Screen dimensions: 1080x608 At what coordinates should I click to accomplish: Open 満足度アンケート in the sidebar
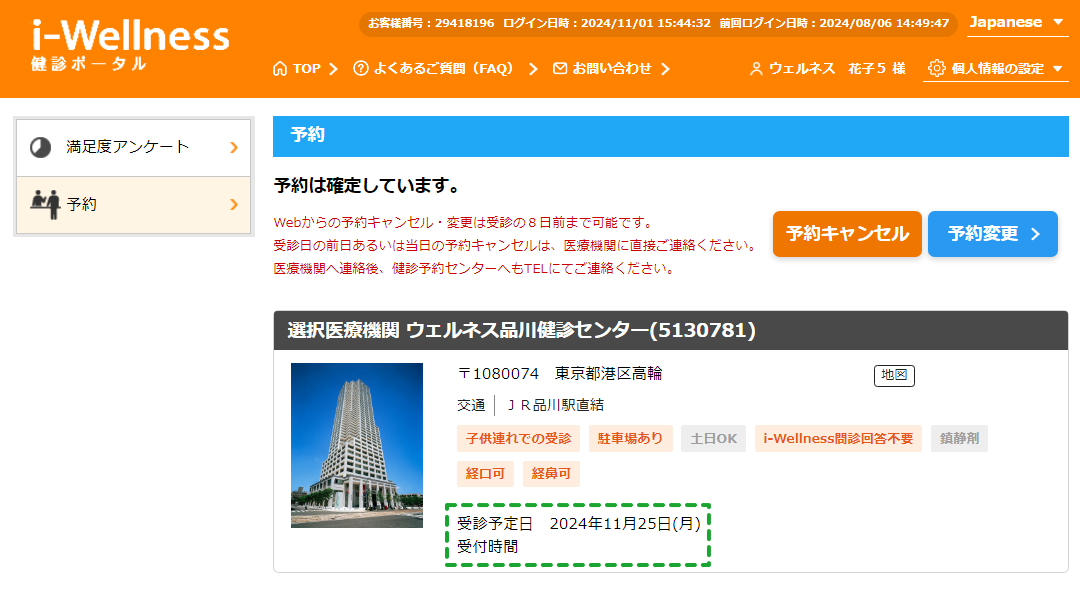[x=134, y=147]
